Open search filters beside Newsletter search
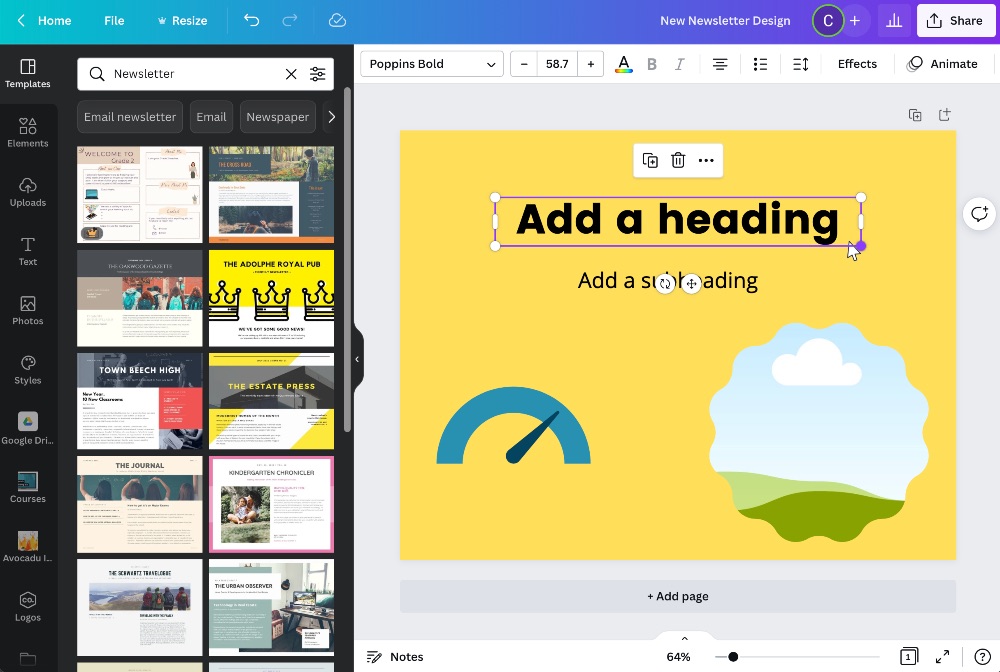The height and width of the screenshot is (672, 1000). pyautogui.click(x=318, y=73)
